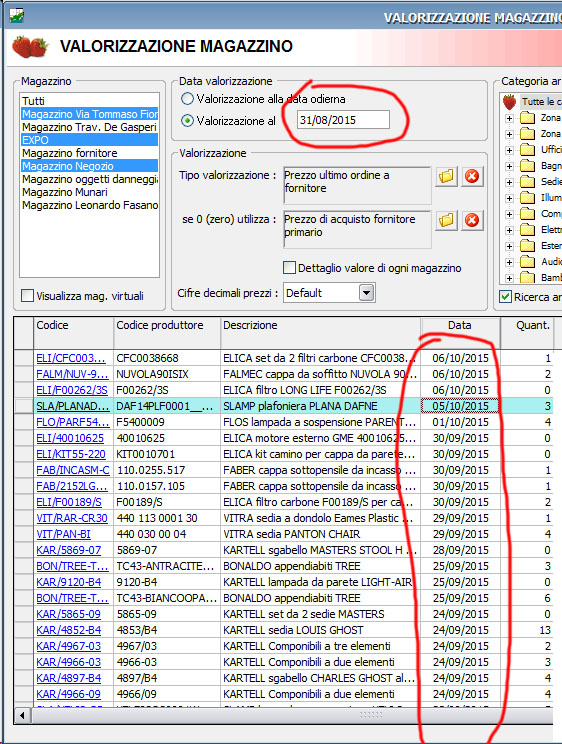Open article link FAB/INCASM-C
The height and width of the screenshot is (744, 562).
[x=73, y=470]
